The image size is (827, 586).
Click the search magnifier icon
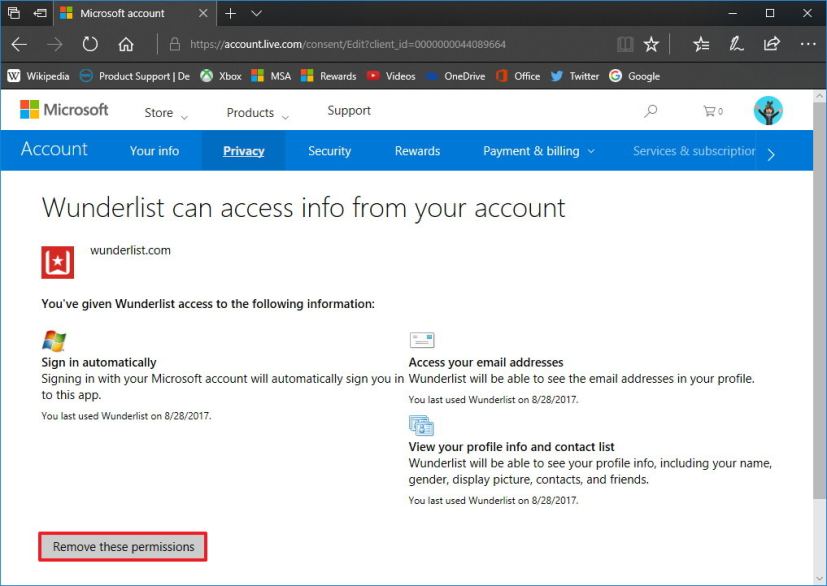click(x=651, y=111)
